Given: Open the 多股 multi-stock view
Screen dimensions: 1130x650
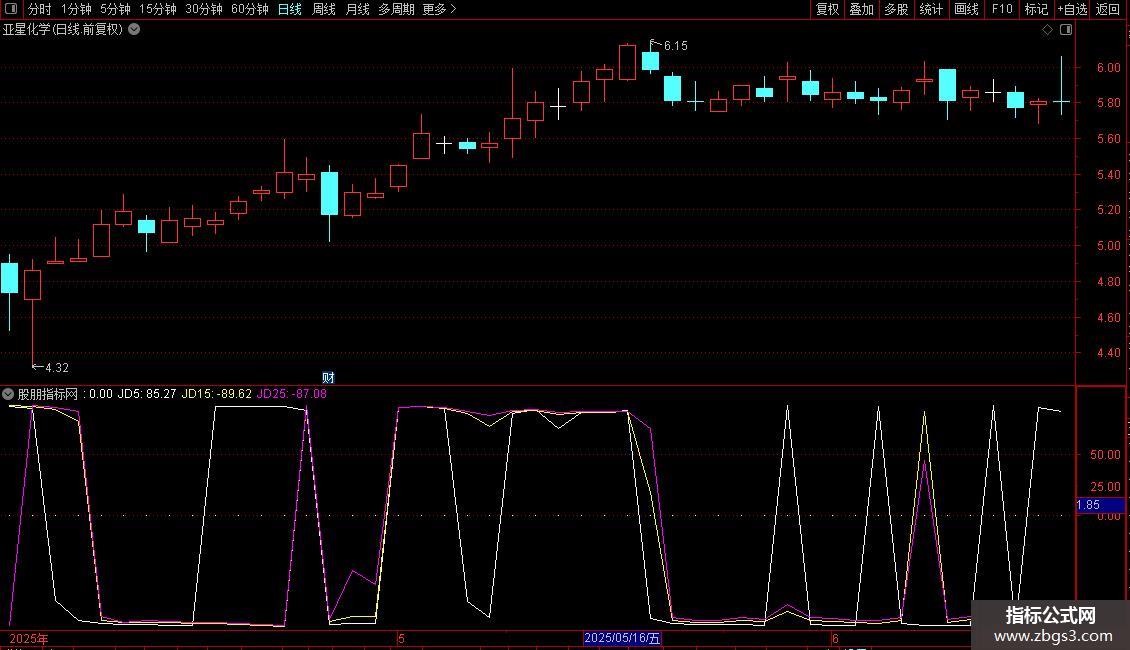Looking at the screenshot, I should tap(896, 9).
